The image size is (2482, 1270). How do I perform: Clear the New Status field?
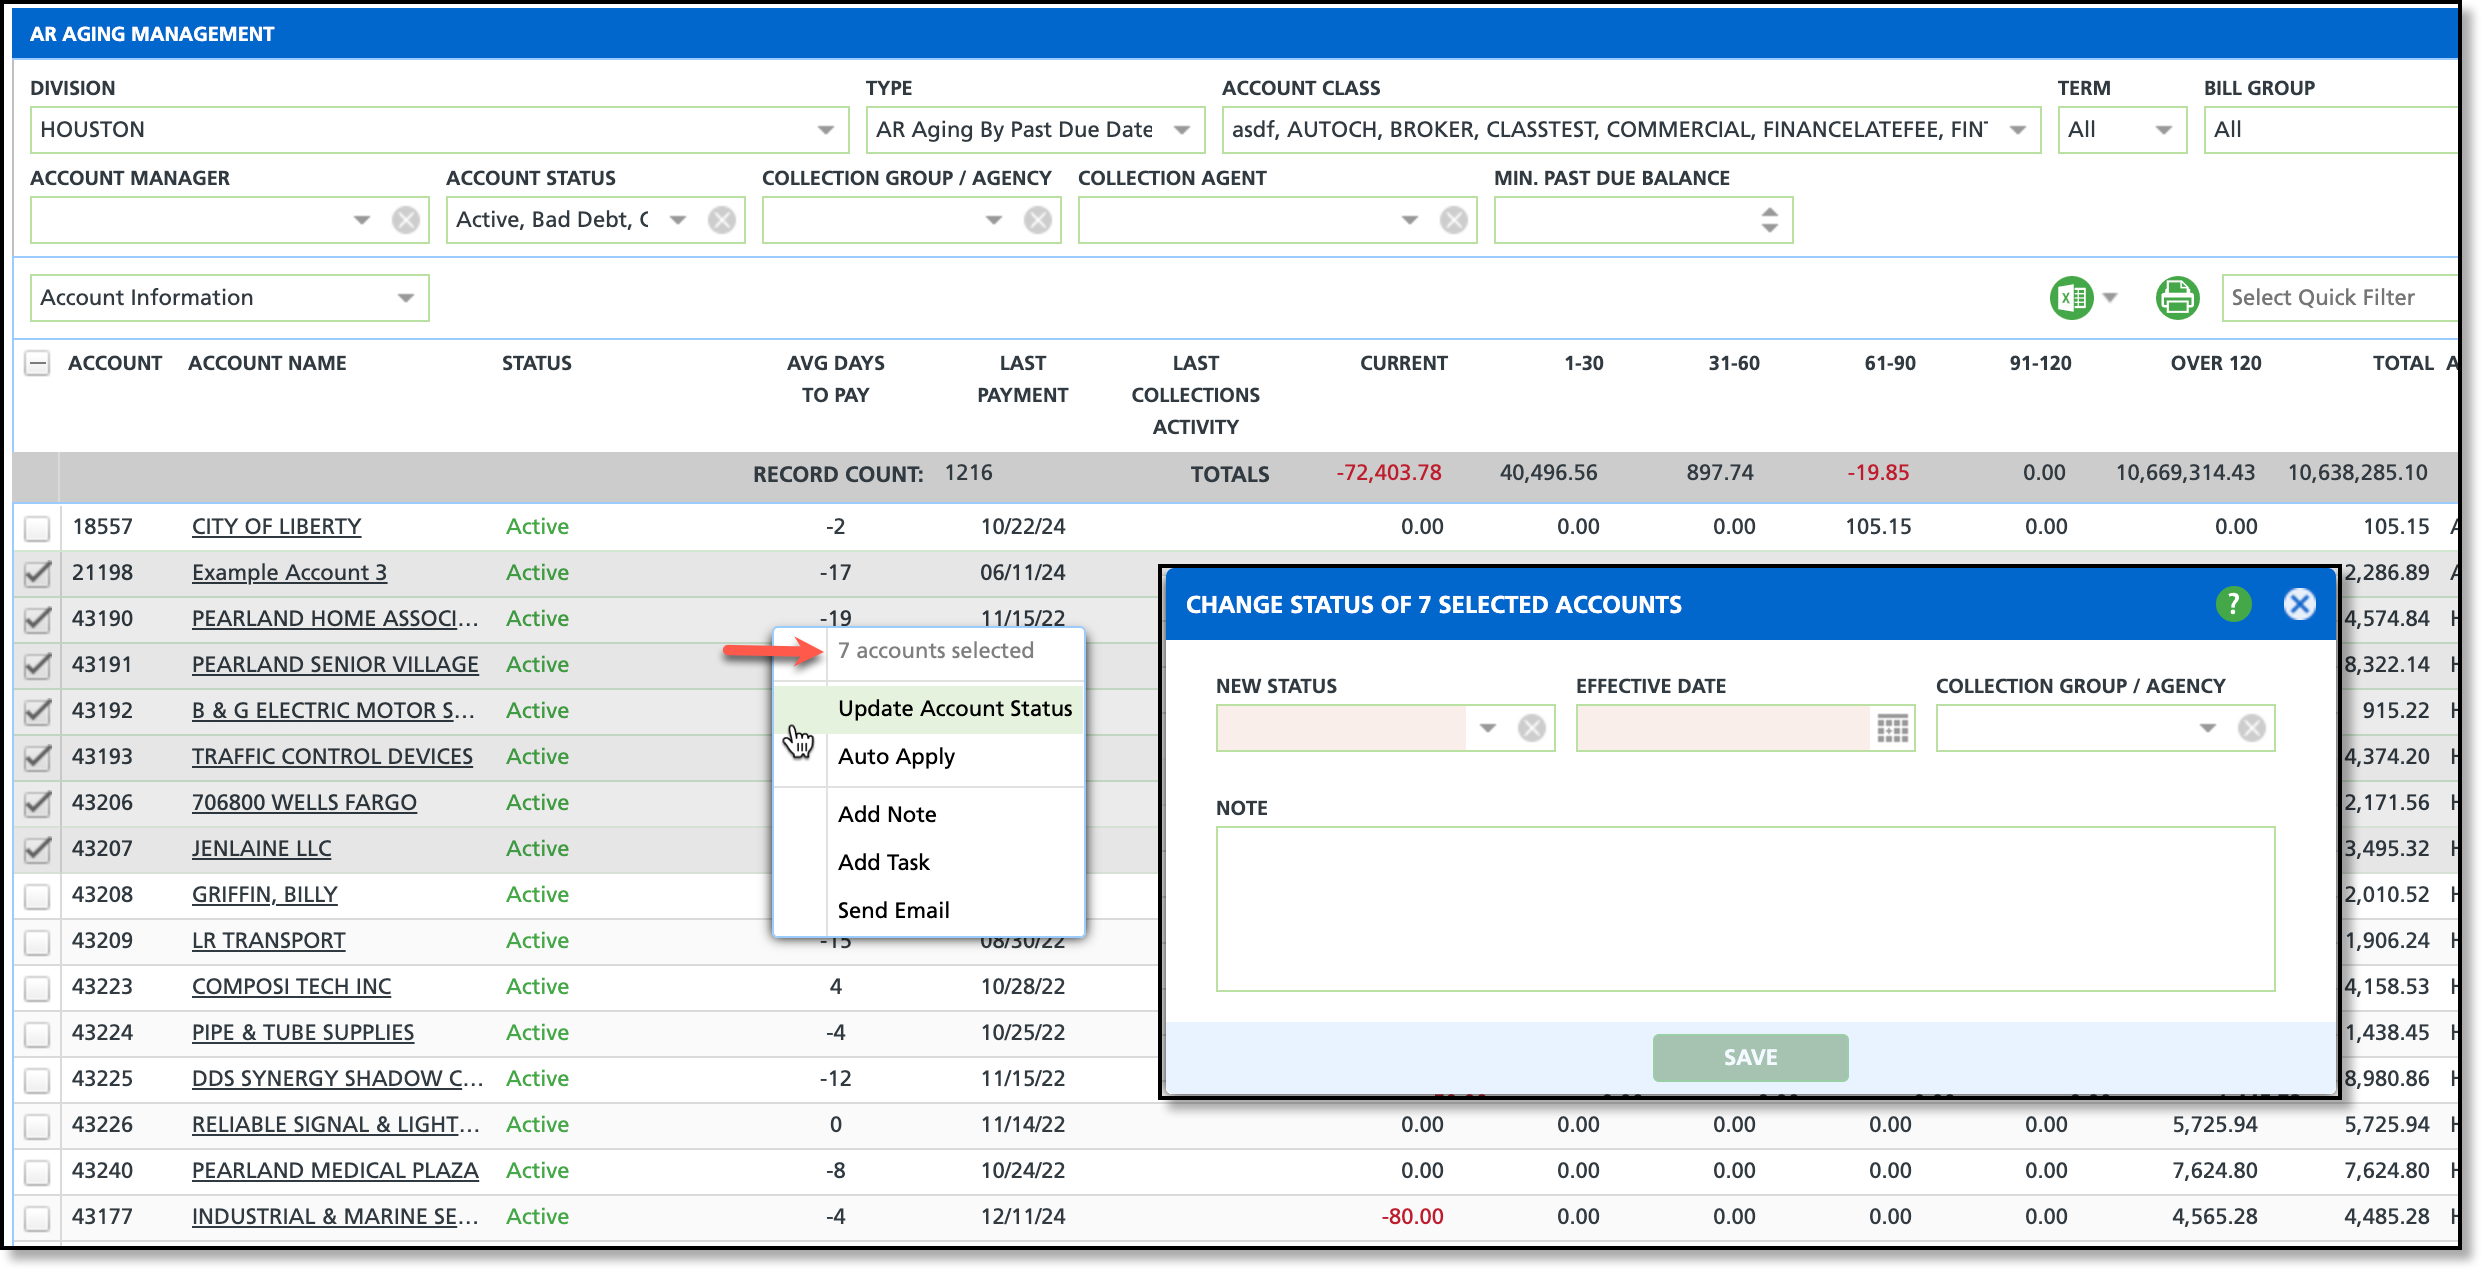click(1531, 728)
